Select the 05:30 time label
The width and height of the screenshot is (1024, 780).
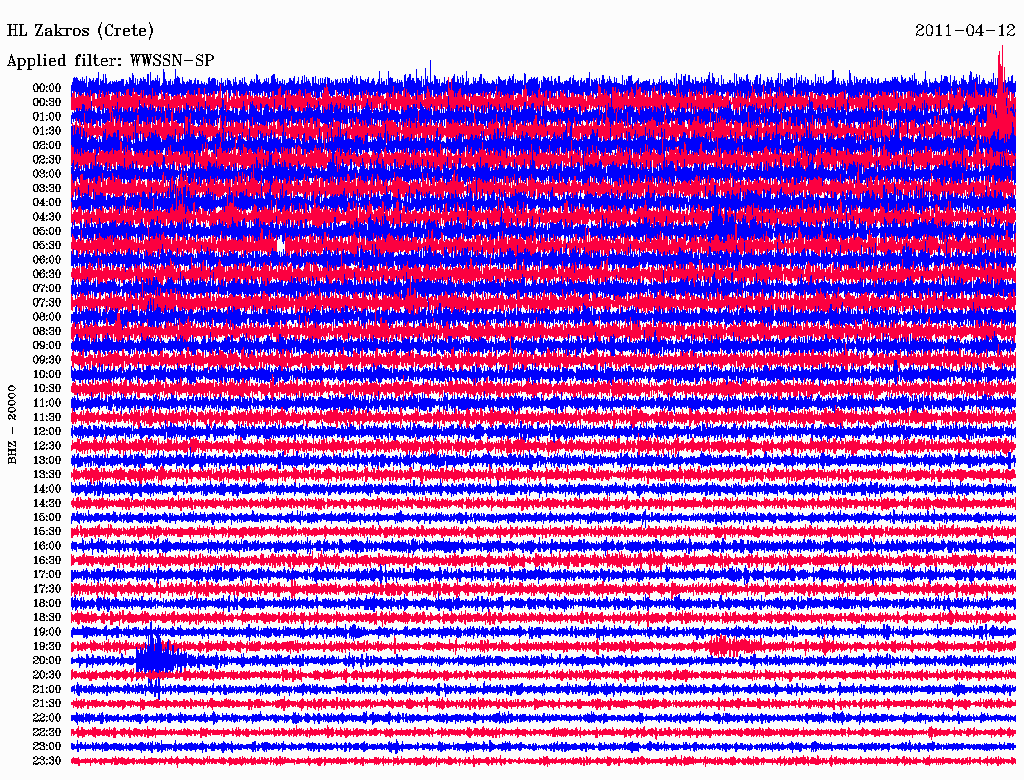47,245
